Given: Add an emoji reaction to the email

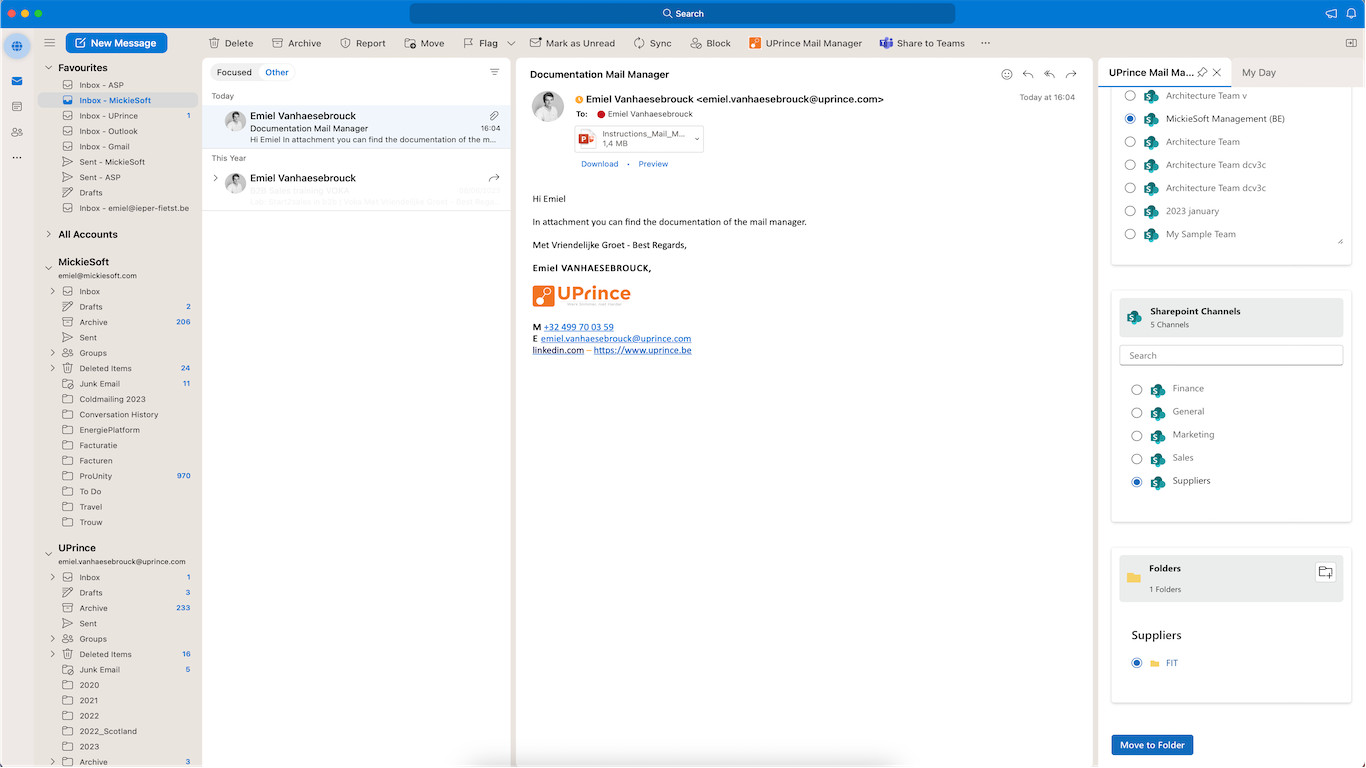Looking at the screenshot, I should (x=1007, y=74).
